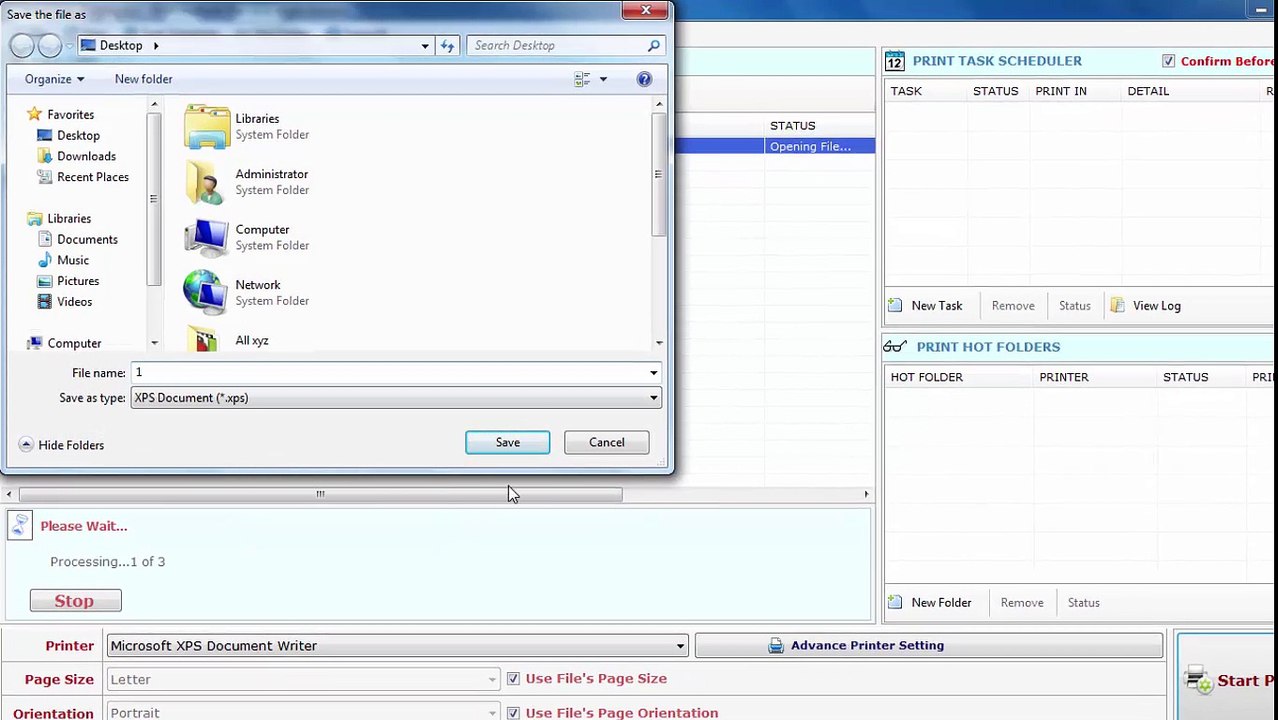Viewport: 1278px width, 720px height.
Task: Click Remove in Print Hot Folders
Action: [1022, 603]
